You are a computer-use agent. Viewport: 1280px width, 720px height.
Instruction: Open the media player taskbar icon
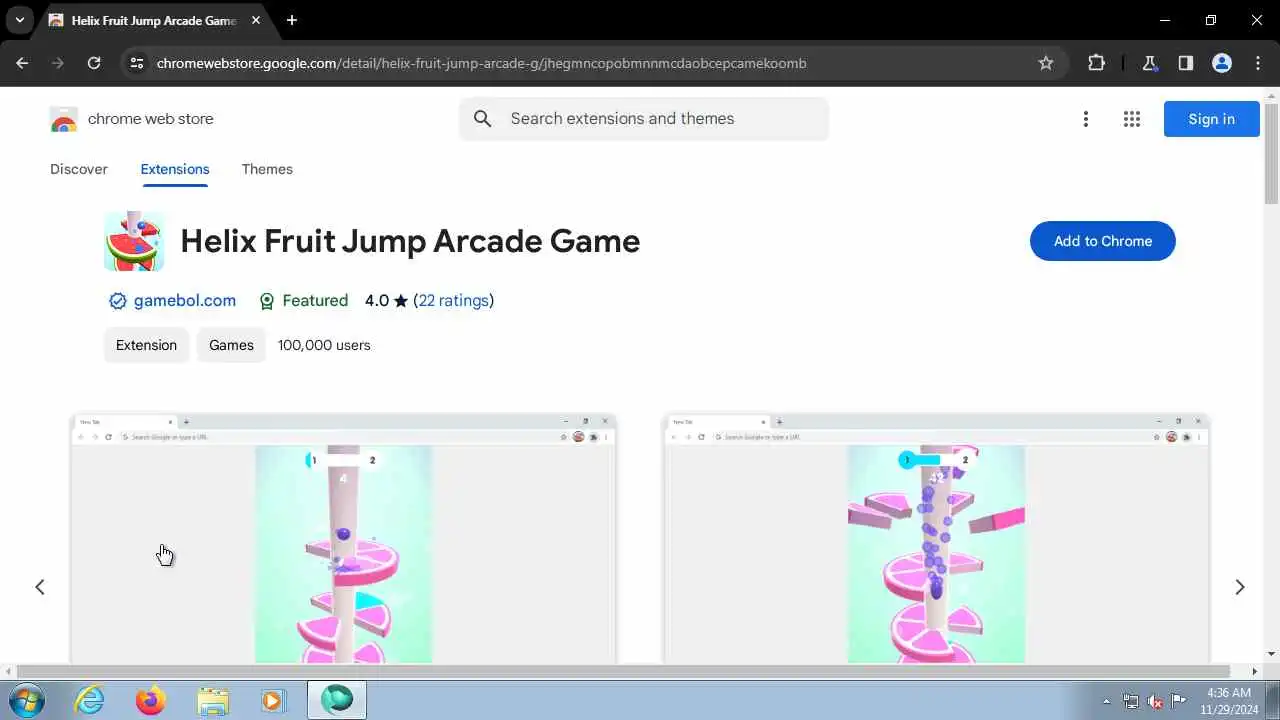[273, 700]
